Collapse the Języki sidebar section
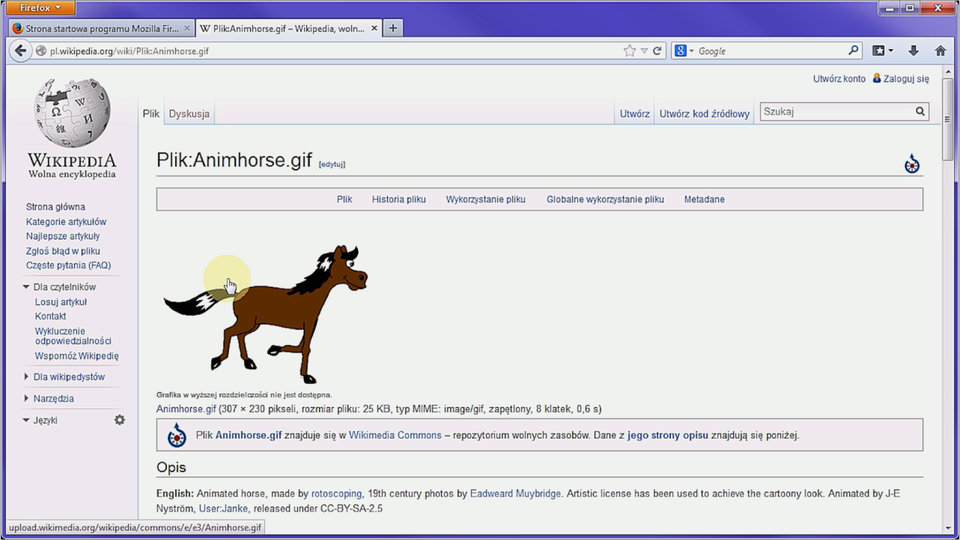 (26, 420)
